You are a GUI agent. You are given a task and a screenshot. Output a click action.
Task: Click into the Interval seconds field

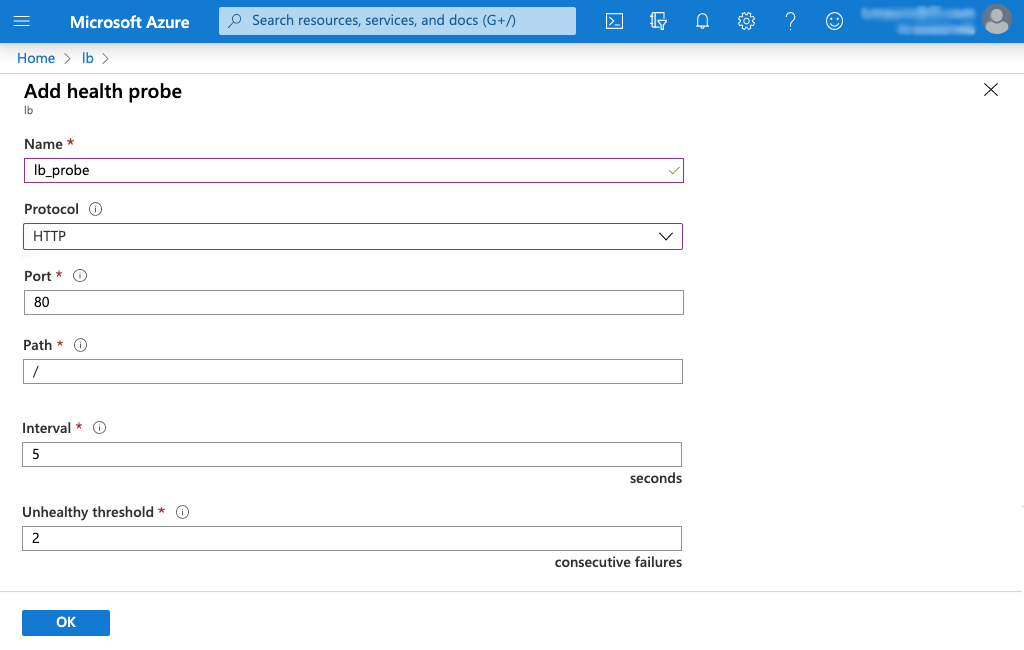click(x=352, y=454)
